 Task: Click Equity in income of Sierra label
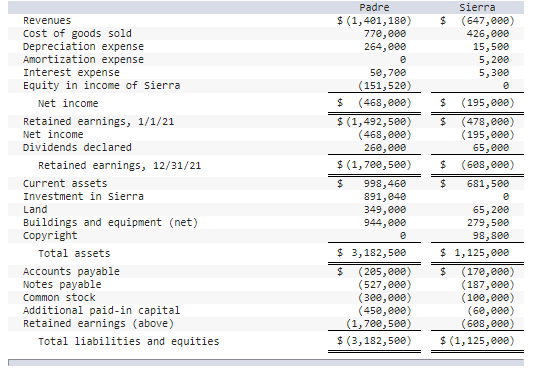101,86
